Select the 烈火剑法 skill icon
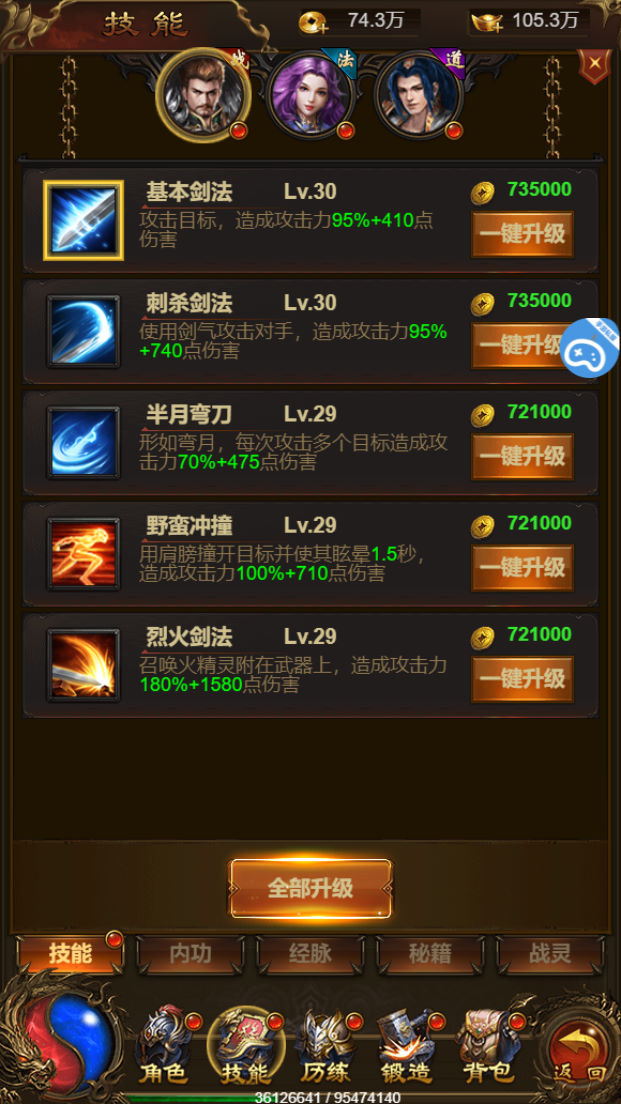The height and width of the screenshot is (1104, 621). coord(83,665)
